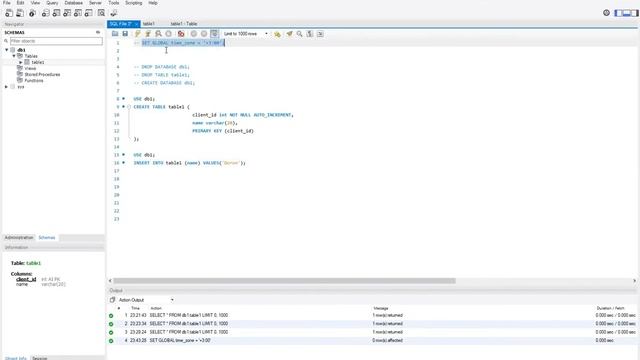Screen dimensions: 640x360
Task: Open the Database menu
Action: coord(73,3)
